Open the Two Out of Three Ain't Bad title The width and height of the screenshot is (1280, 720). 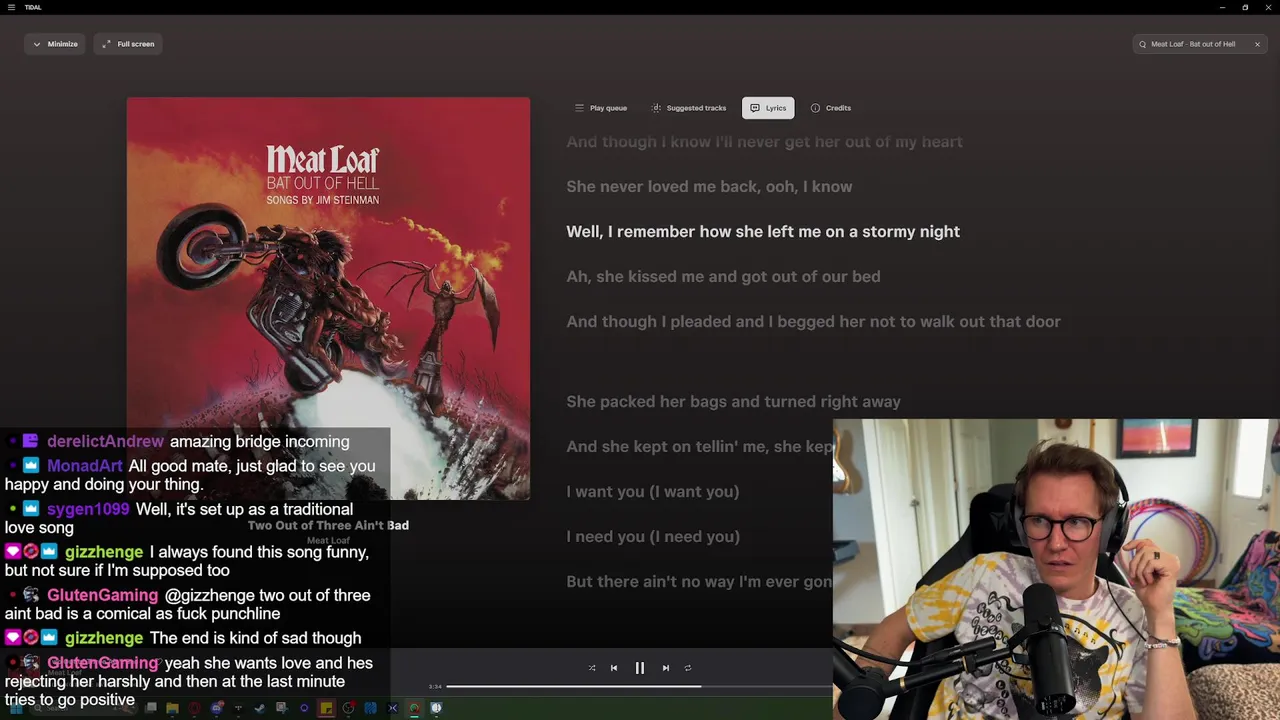[328, 525]
